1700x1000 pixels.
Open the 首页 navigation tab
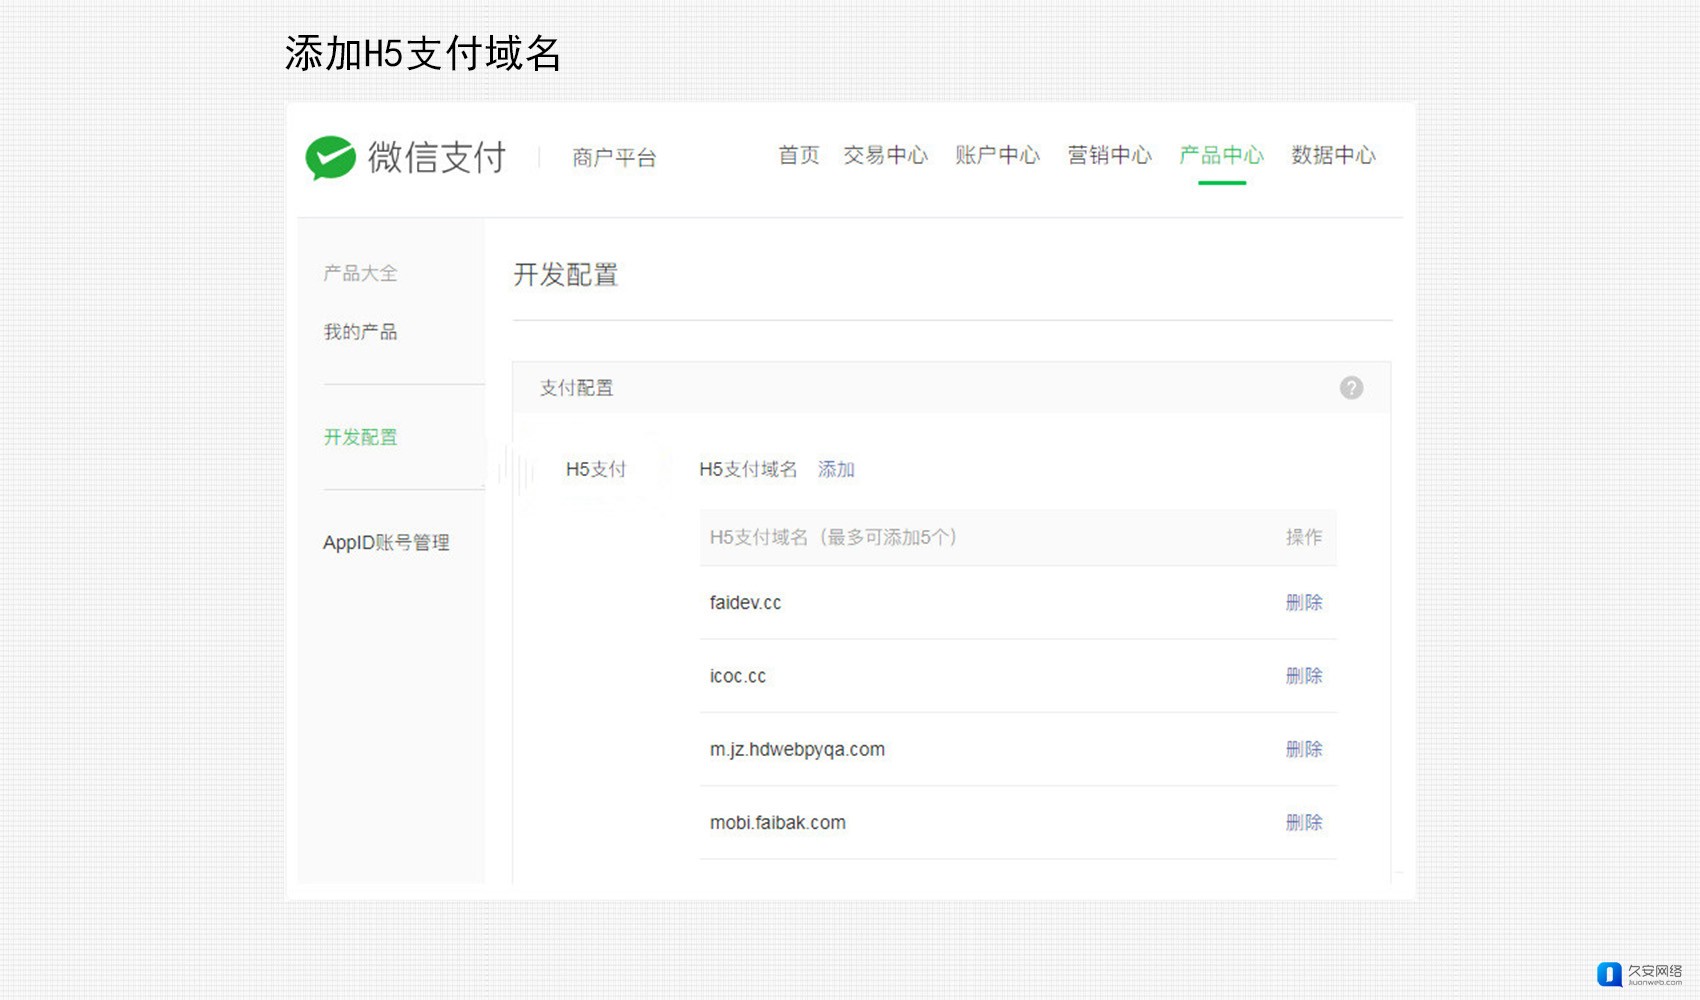798,156
